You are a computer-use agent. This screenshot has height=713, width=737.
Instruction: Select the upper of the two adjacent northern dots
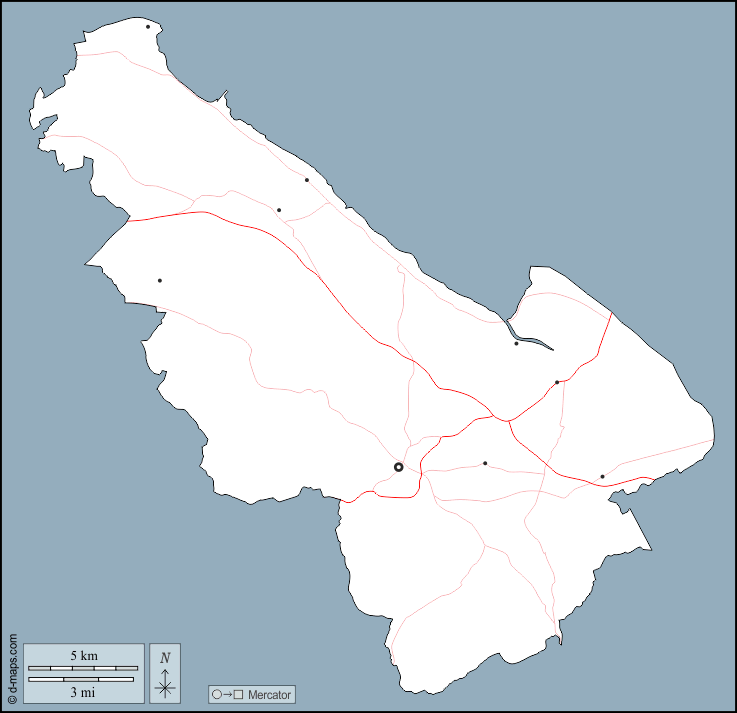click(x=307, y=180)
